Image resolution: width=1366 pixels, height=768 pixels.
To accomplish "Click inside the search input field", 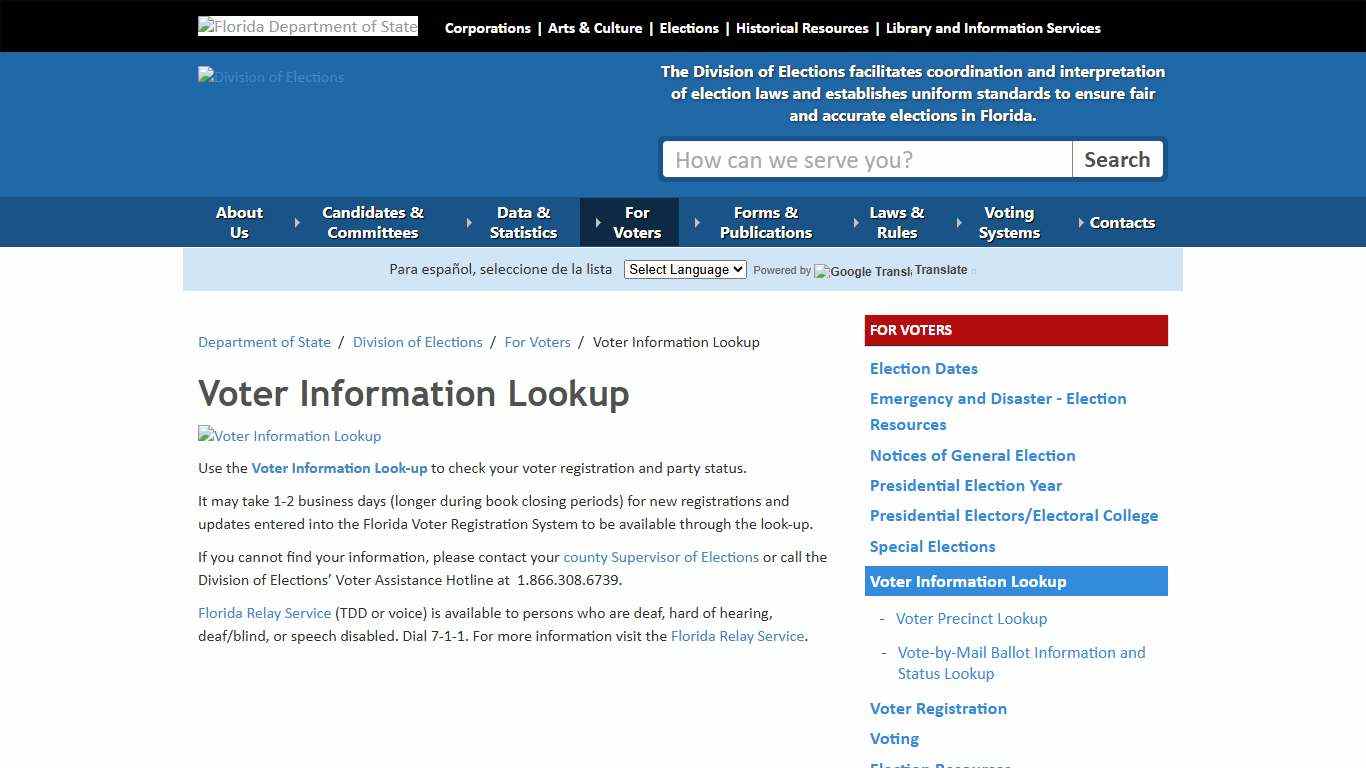I will tap(867, 159).
